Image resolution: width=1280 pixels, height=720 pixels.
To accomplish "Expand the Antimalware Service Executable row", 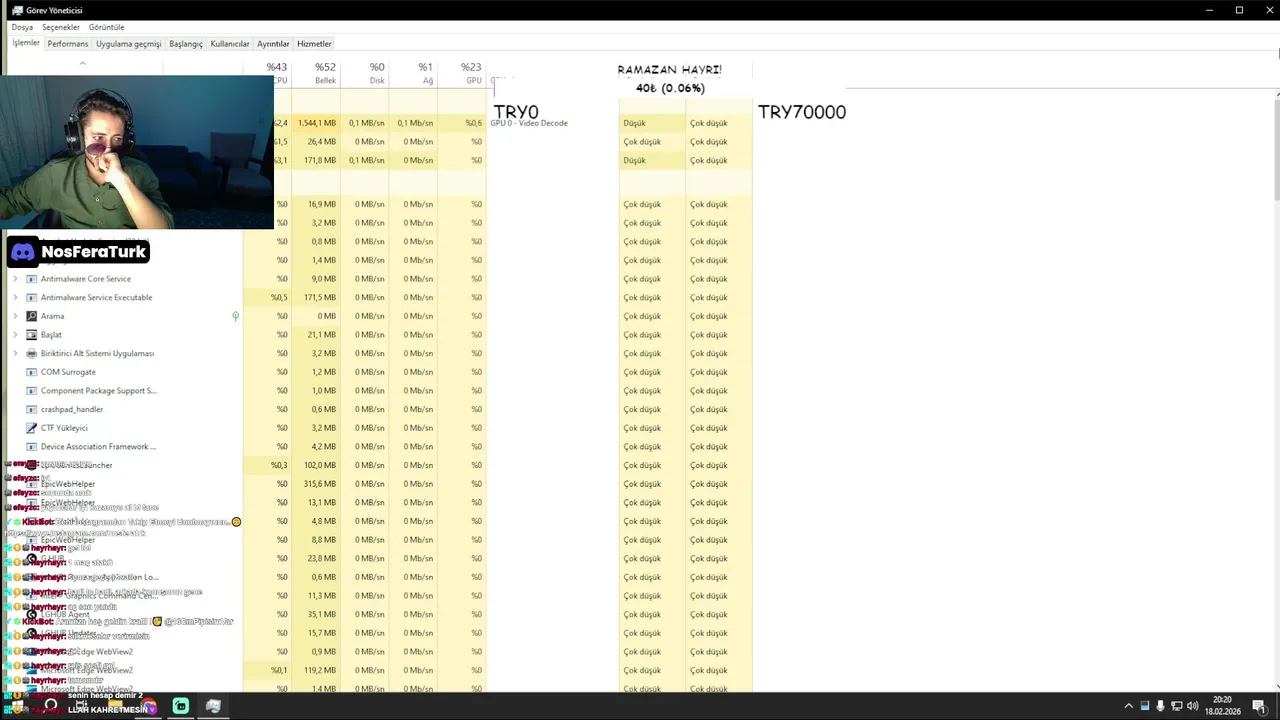I will (x=15, y=298).
